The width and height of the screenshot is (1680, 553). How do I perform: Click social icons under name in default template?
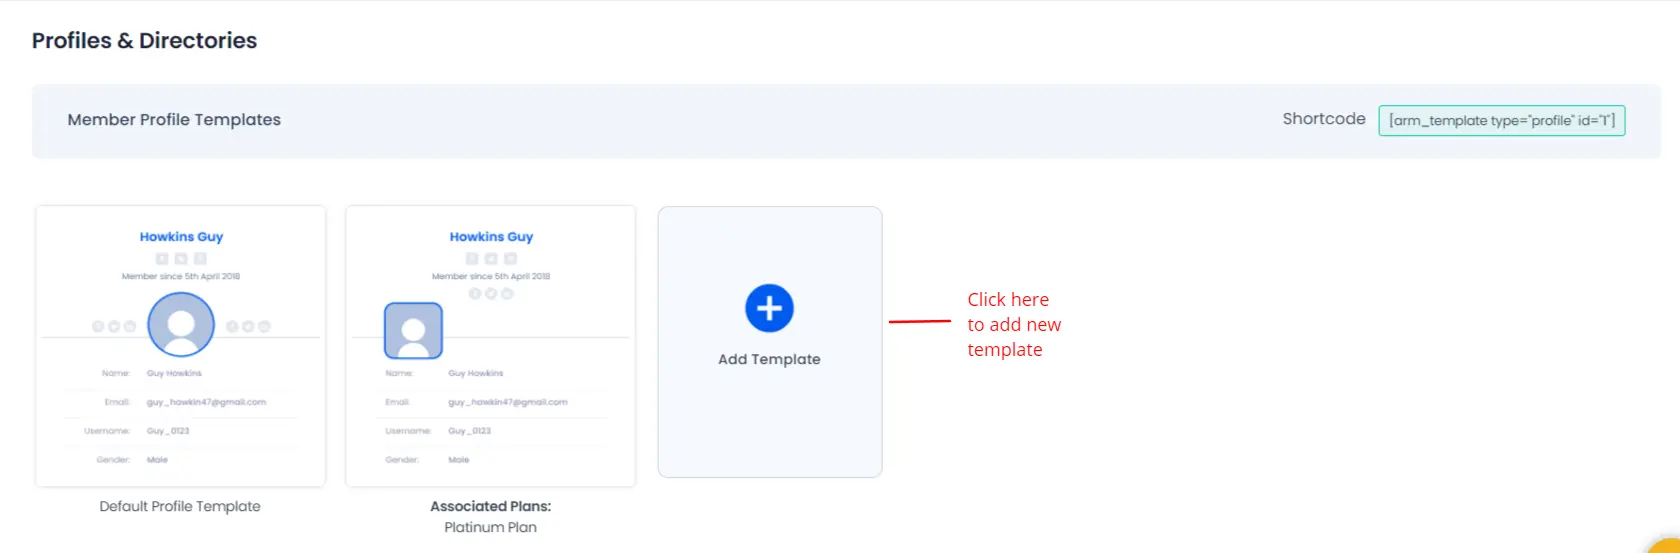click(x=181, y=259)
